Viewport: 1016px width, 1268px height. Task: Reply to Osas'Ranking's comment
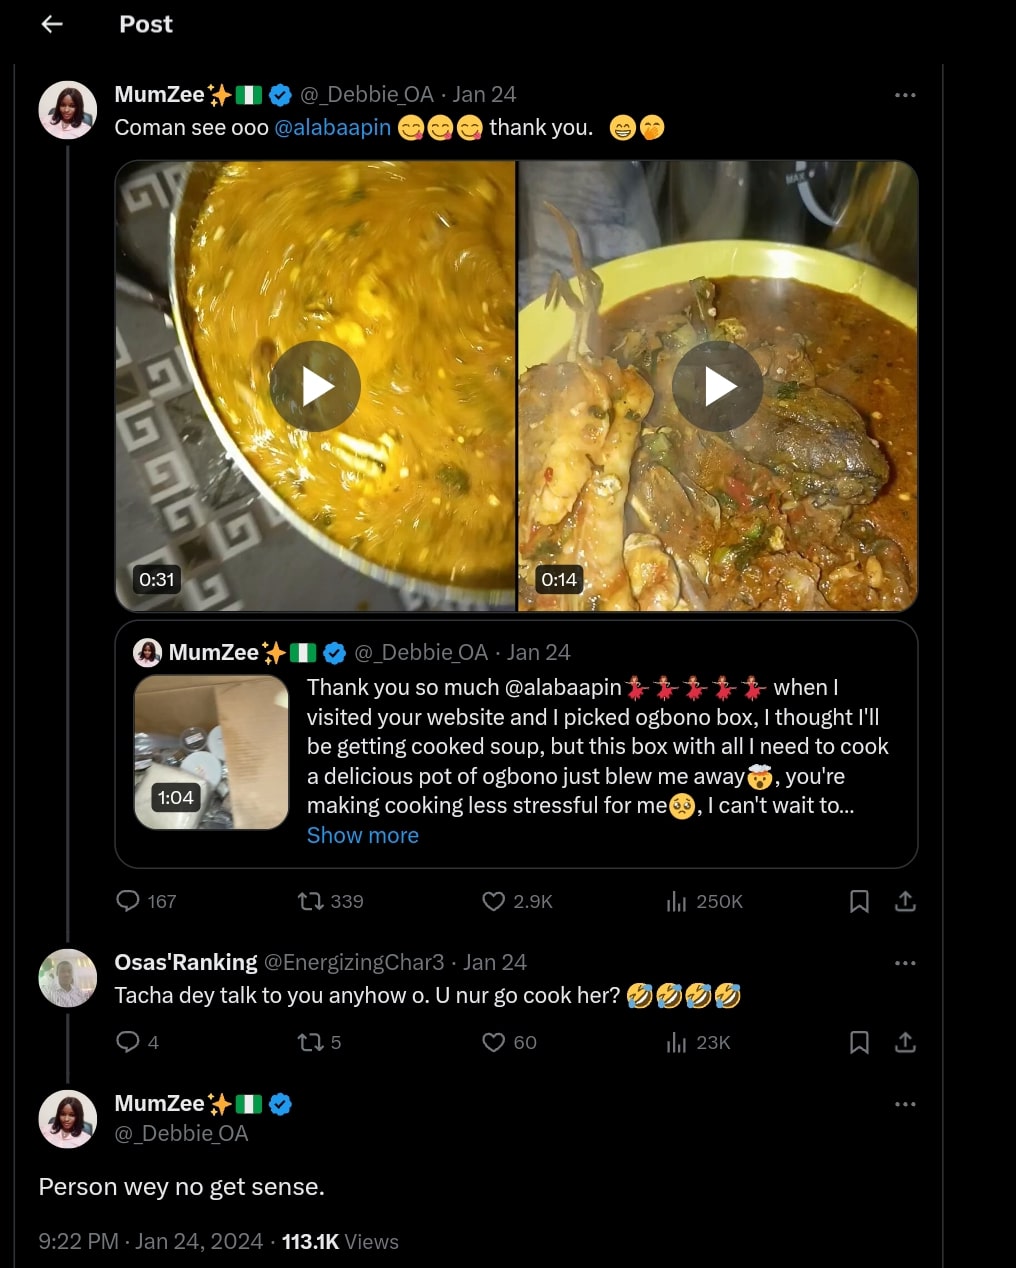[128, 1042]
